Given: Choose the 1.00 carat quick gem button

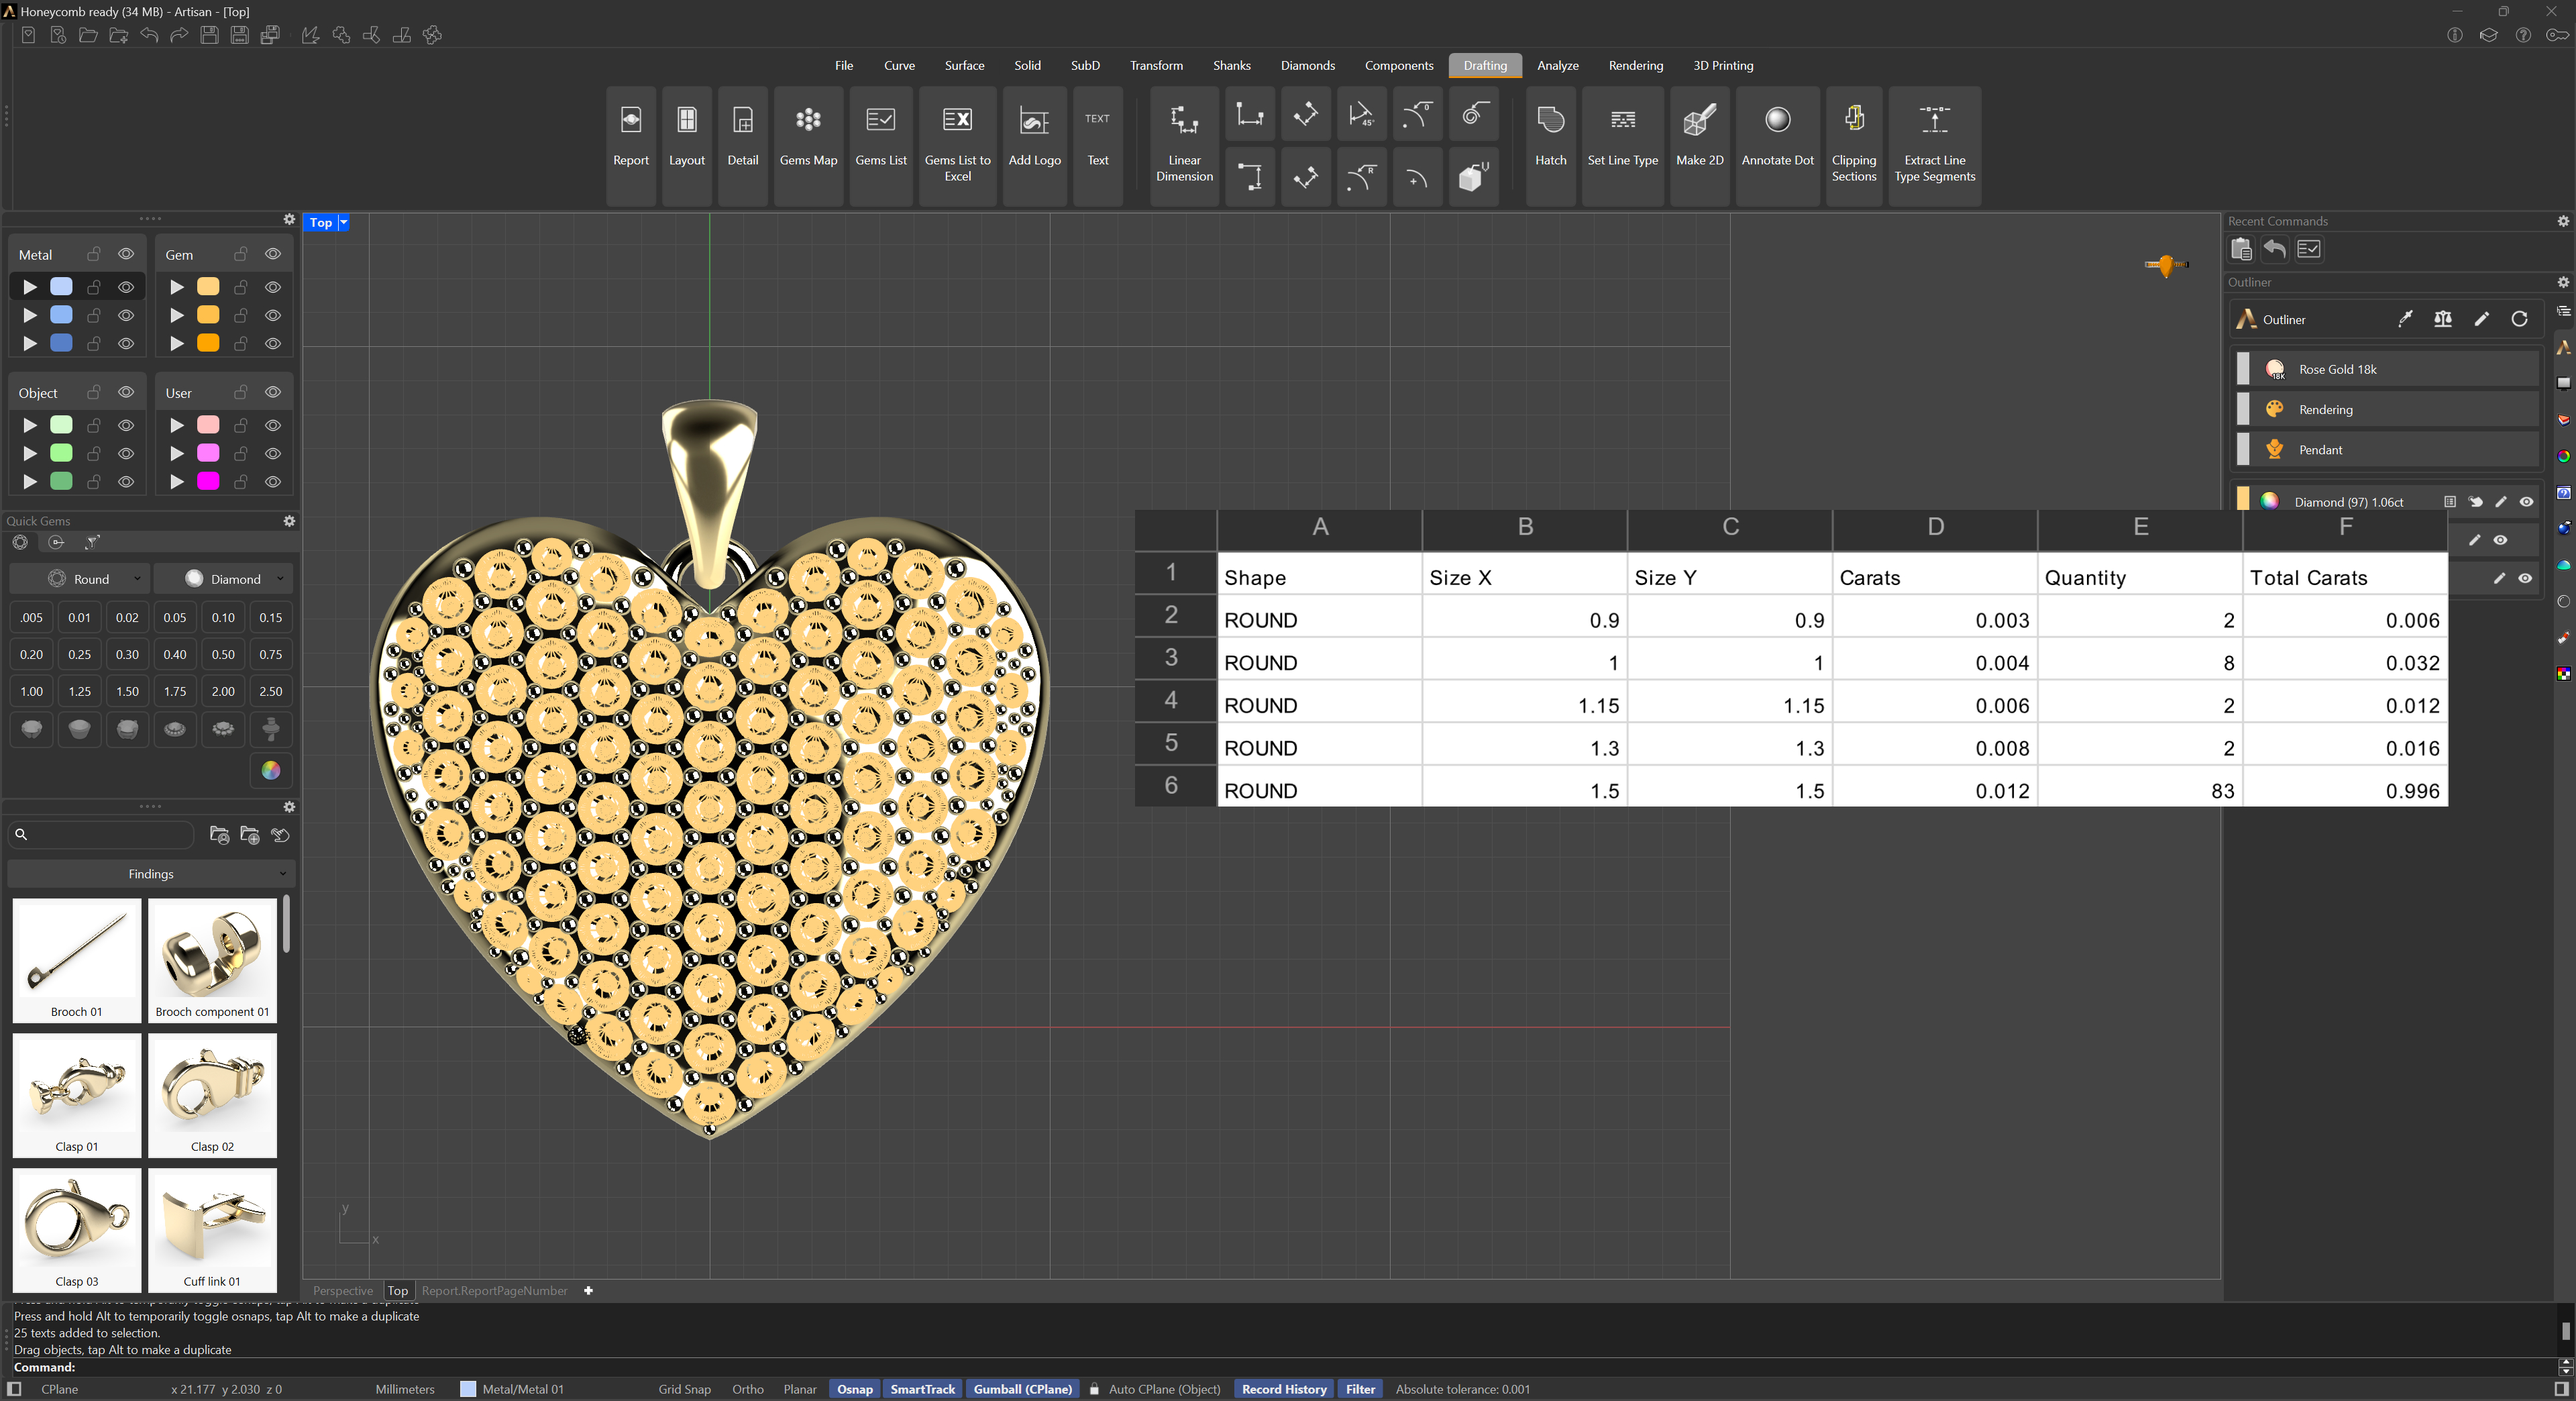Looking at the screenshot, I should point(32,691).
